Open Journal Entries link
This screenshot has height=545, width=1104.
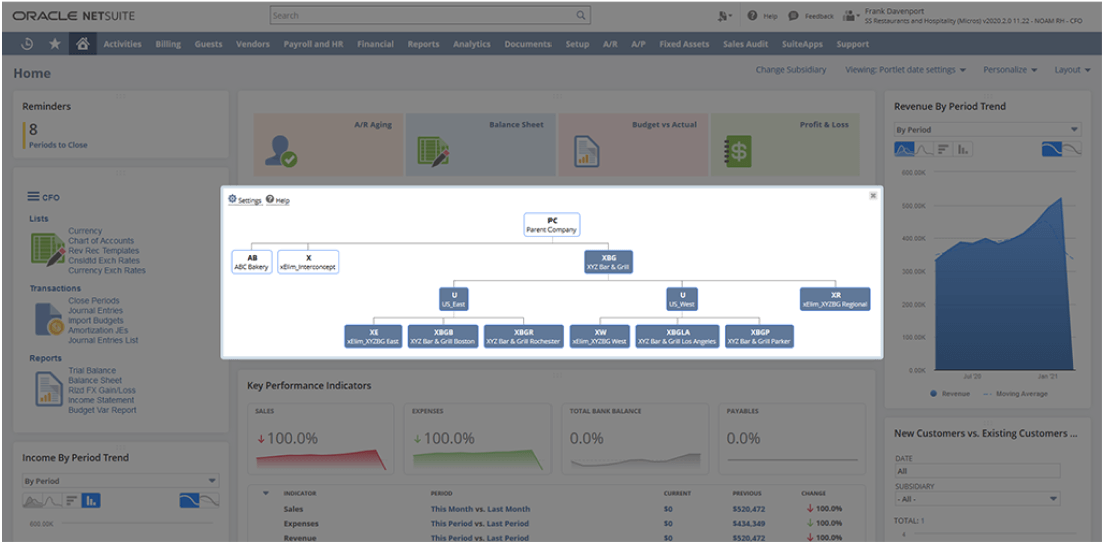(96, 311)
